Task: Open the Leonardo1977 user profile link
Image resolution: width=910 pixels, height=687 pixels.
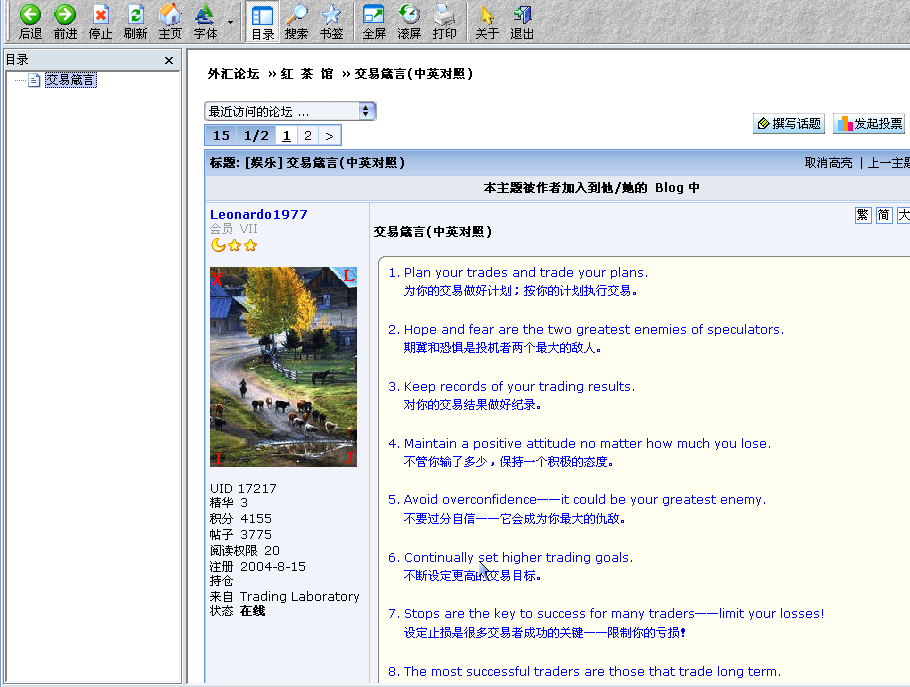Action: point(259,215)
